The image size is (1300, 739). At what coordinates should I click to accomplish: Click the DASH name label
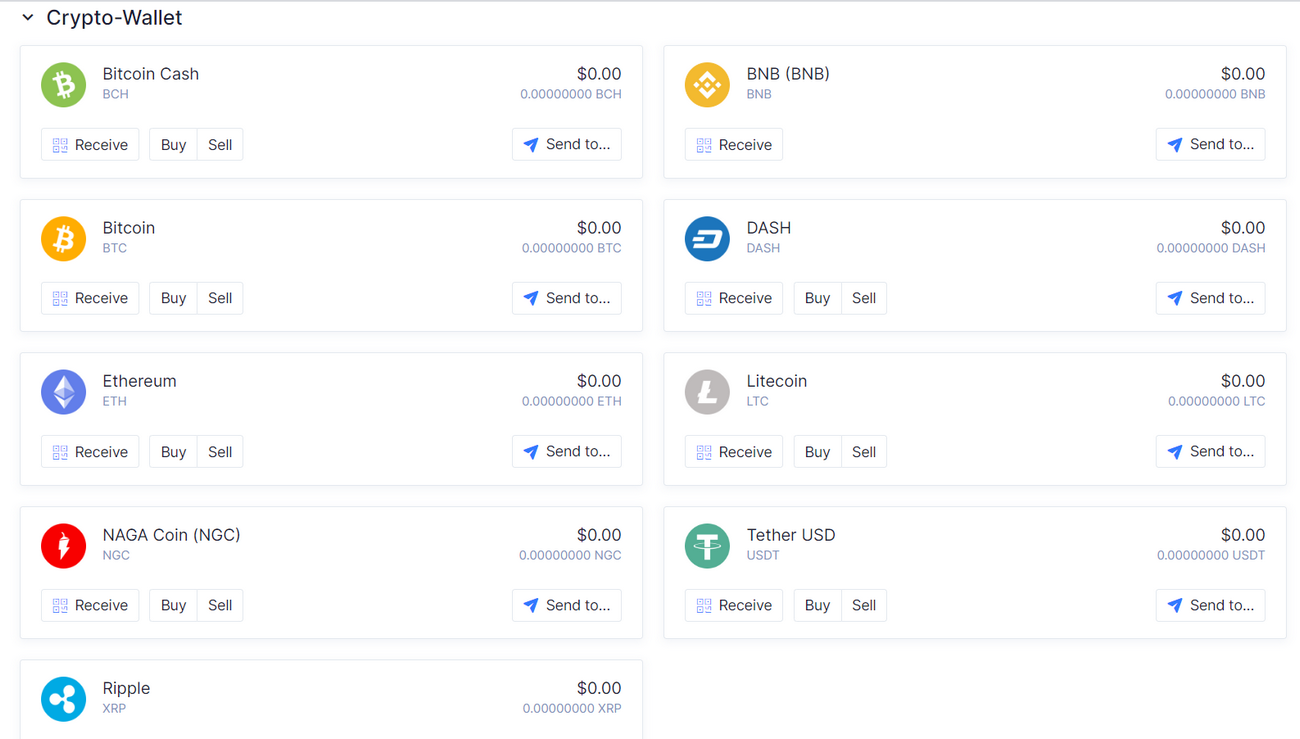[x=769, y=228]
